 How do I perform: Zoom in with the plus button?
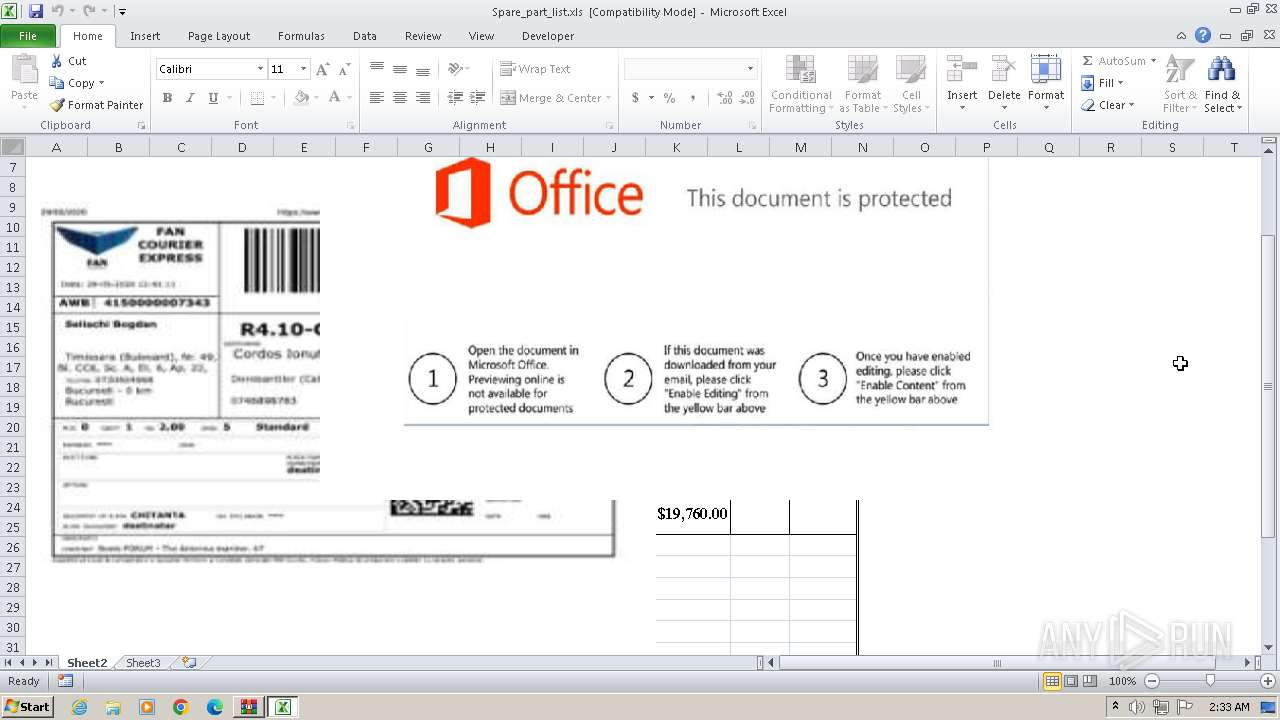[x=1267, y=681]
